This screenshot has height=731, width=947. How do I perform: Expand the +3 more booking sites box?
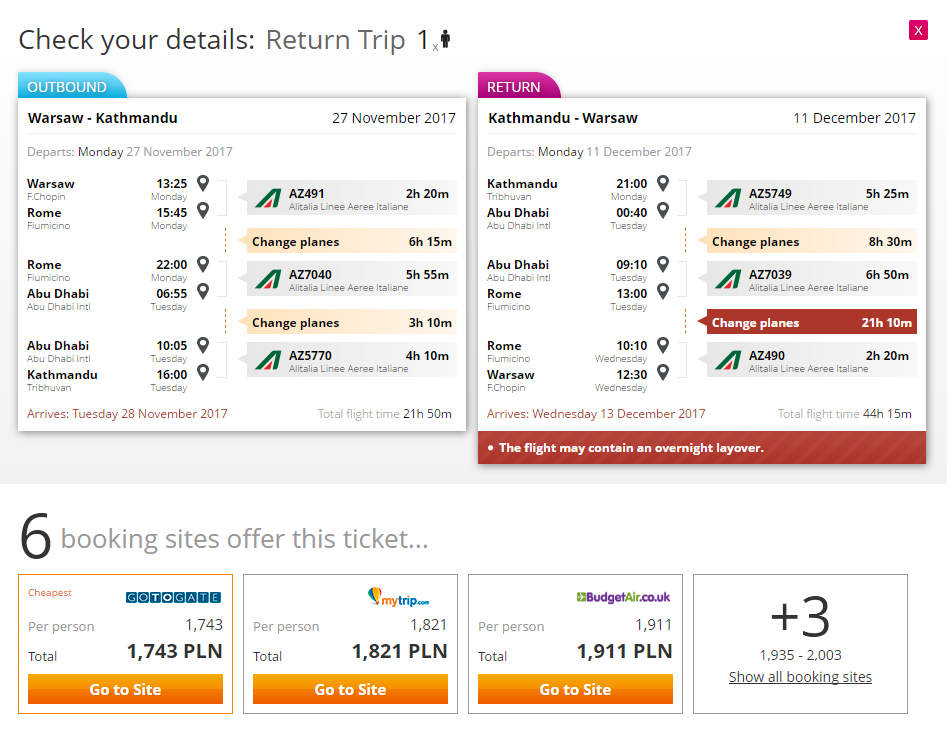[x=800, y=644]
